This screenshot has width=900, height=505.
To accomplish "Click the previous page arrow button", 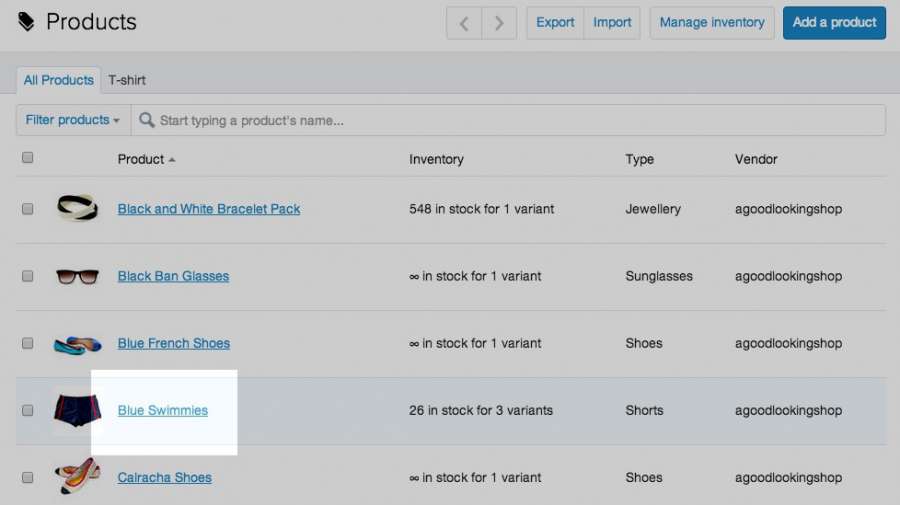I will 464,22.
